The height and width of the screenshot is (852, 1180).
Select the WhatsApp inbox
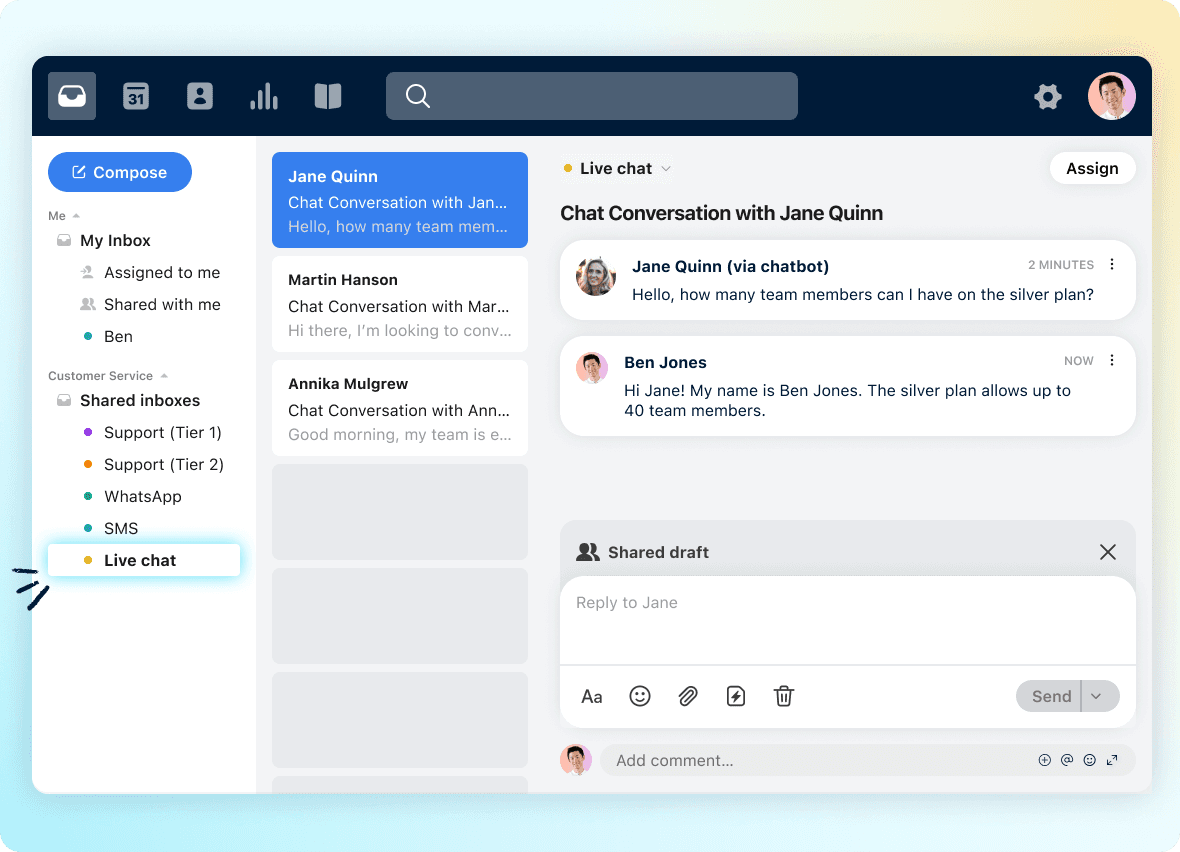point(143,497)
